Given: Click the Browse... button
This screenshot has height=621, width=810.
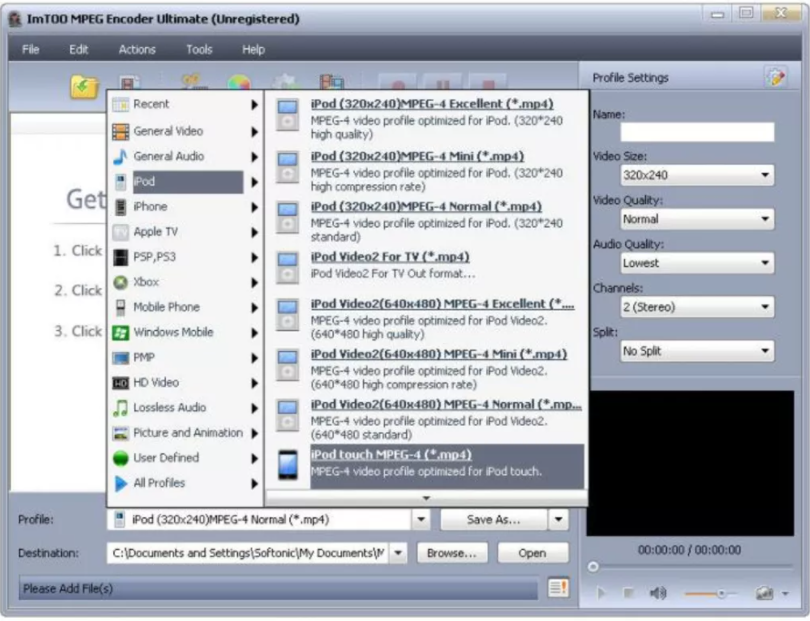Looking at the screenshot, I should coord(452,553).
